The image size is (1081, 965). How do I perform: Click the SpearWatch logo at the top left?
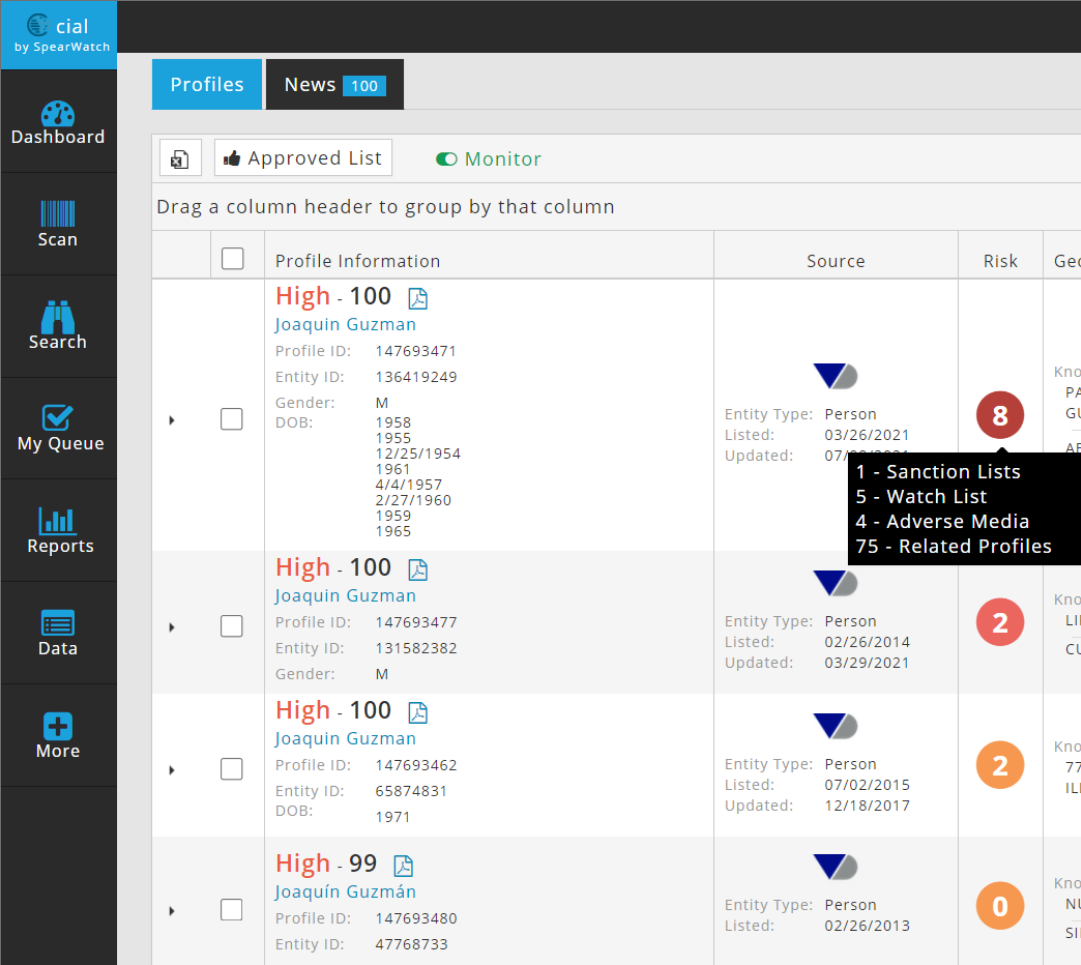point(59,34)
